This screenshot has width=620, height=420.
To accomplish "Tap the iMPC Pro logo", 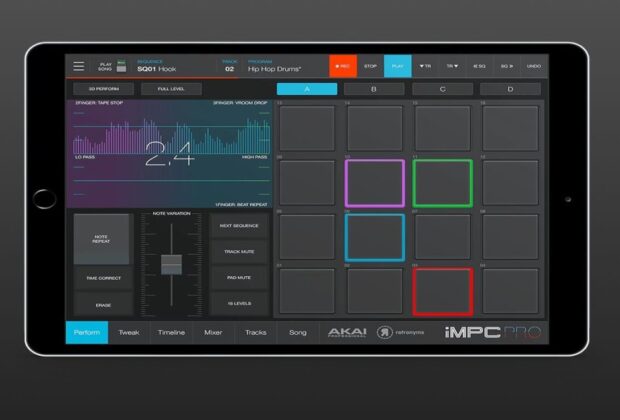I will pyautogui.click(x=493, y=332).
